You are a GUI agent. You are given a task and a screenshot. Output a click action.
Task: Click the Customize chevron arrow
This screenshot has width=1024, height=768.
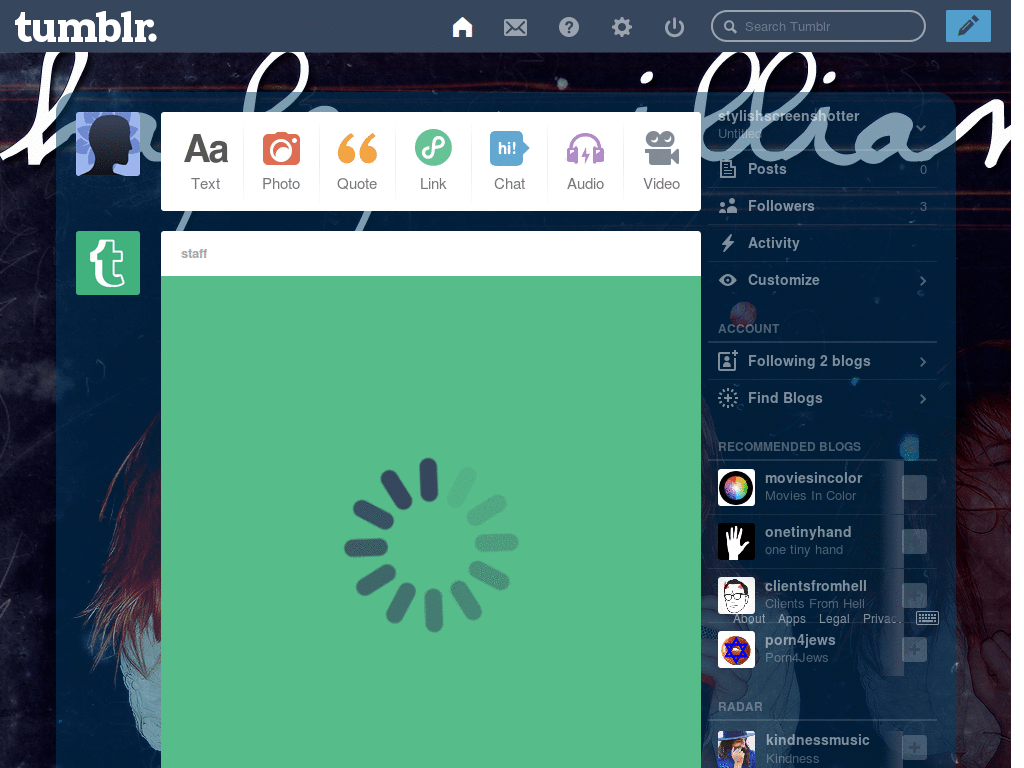pyautogui.click(x=923, y=281)
